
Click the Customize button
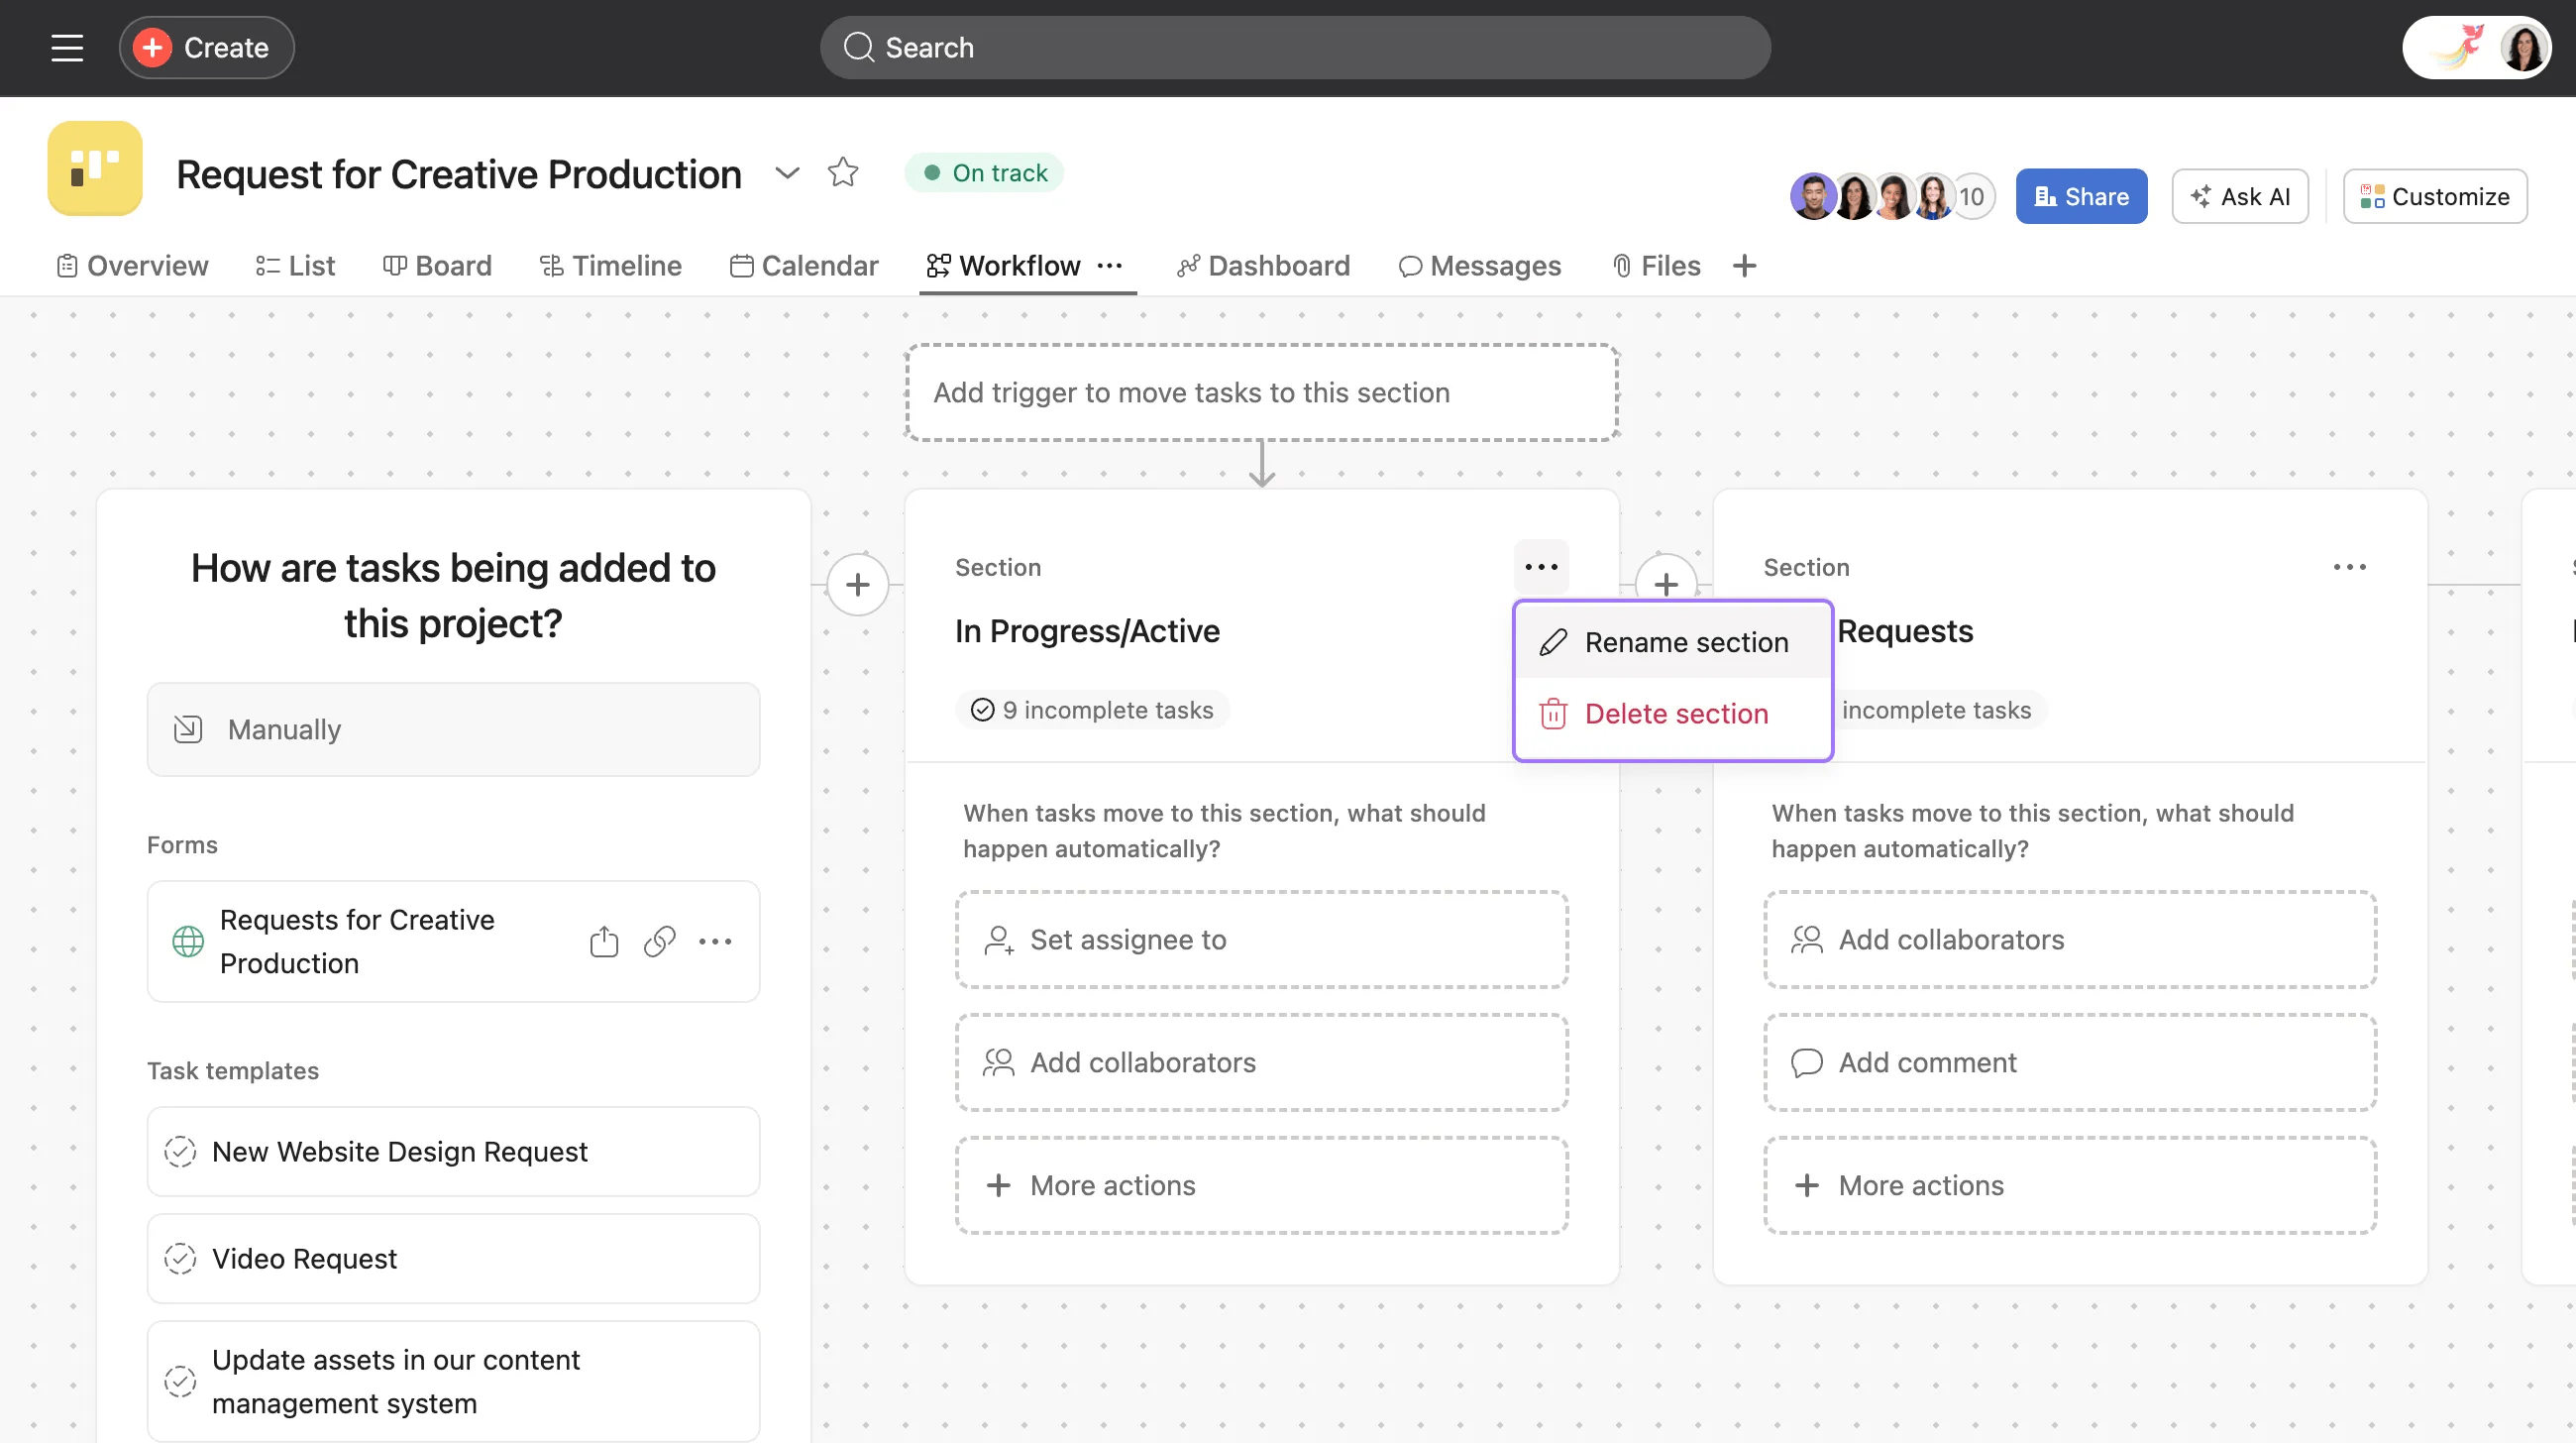[2434, 195]
